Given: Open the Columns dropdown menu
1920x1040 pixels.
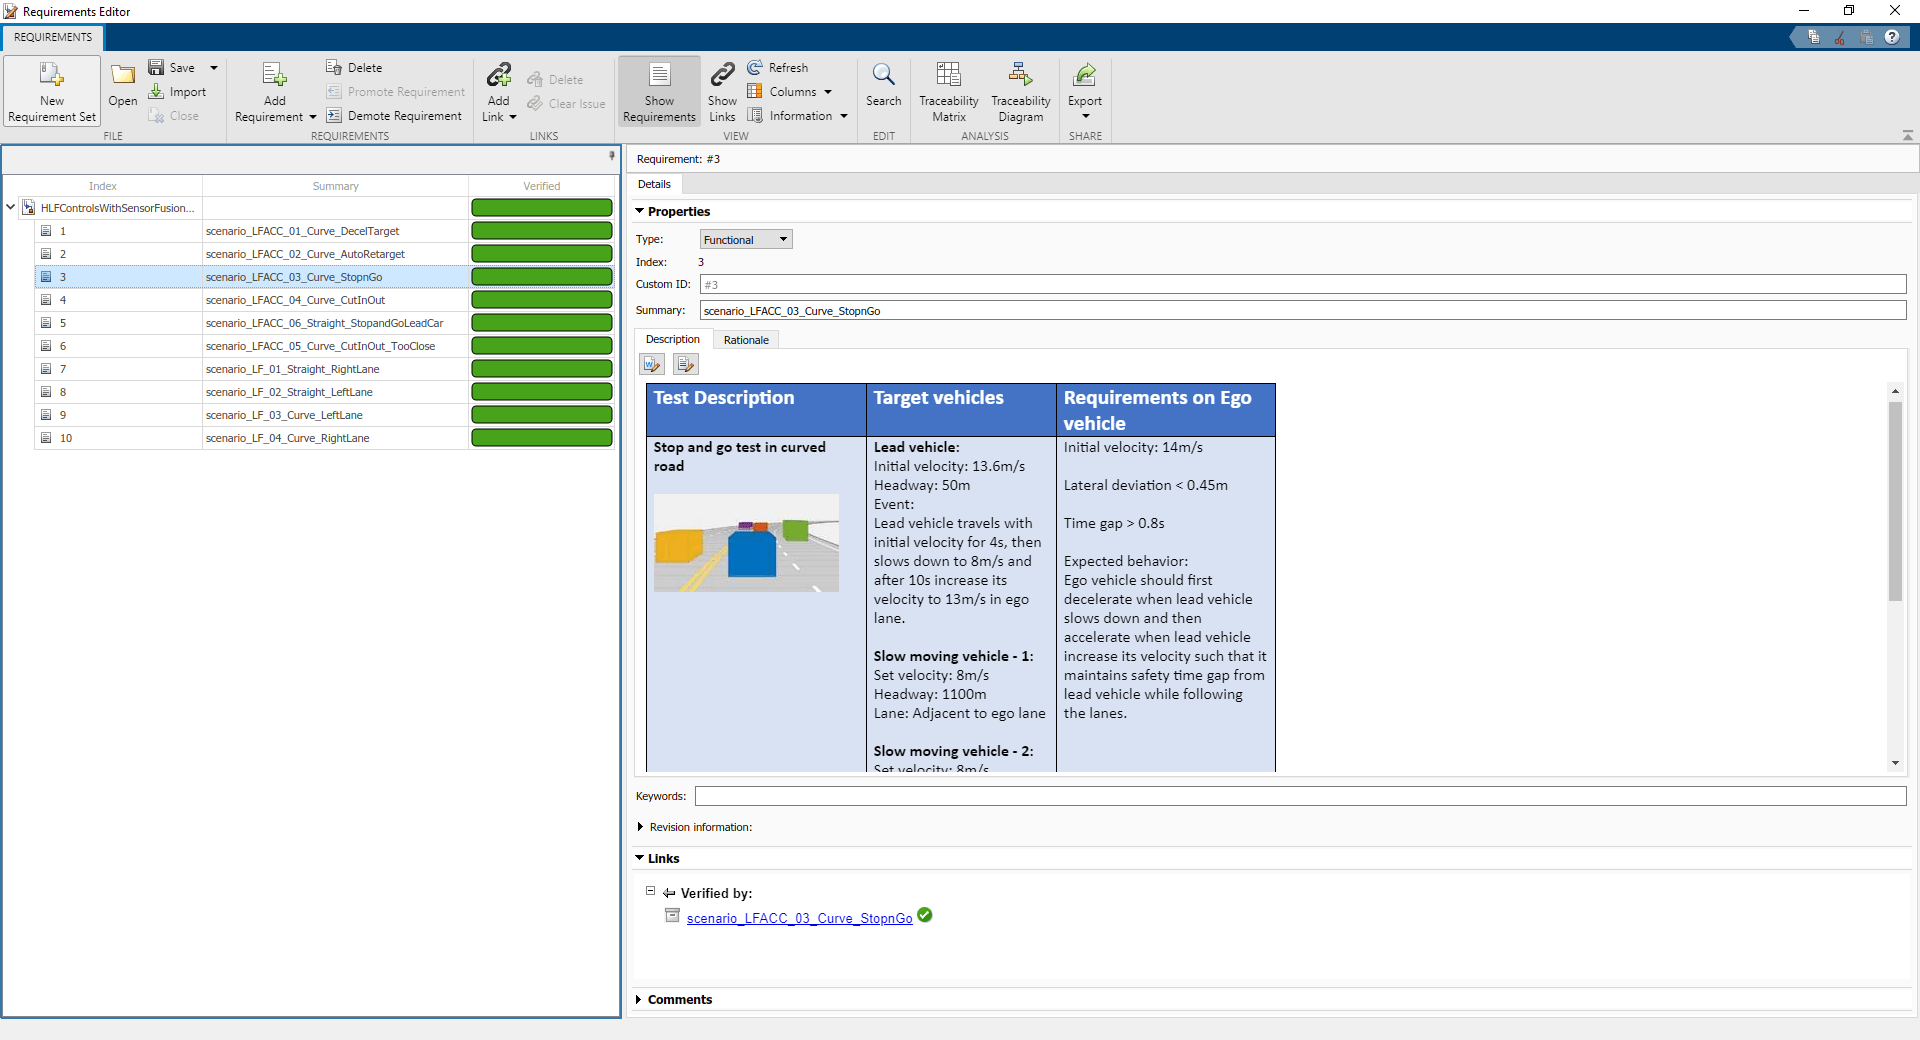Looking at the screenshot, I should (790, 92).
